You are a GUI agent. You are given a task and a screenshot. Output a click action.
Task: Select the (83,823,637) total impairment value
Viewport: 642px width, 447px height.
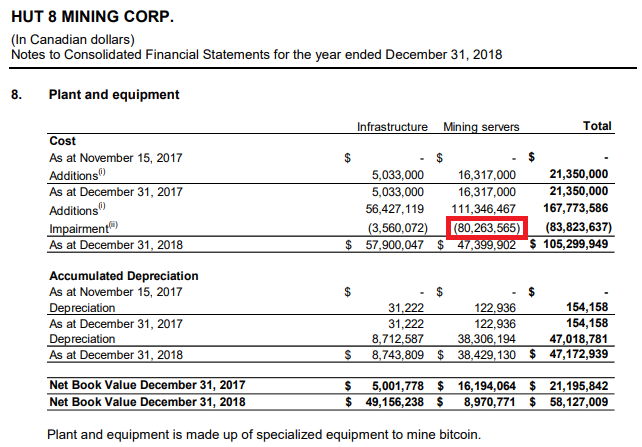pyautogui.click(x=579, y=227)
